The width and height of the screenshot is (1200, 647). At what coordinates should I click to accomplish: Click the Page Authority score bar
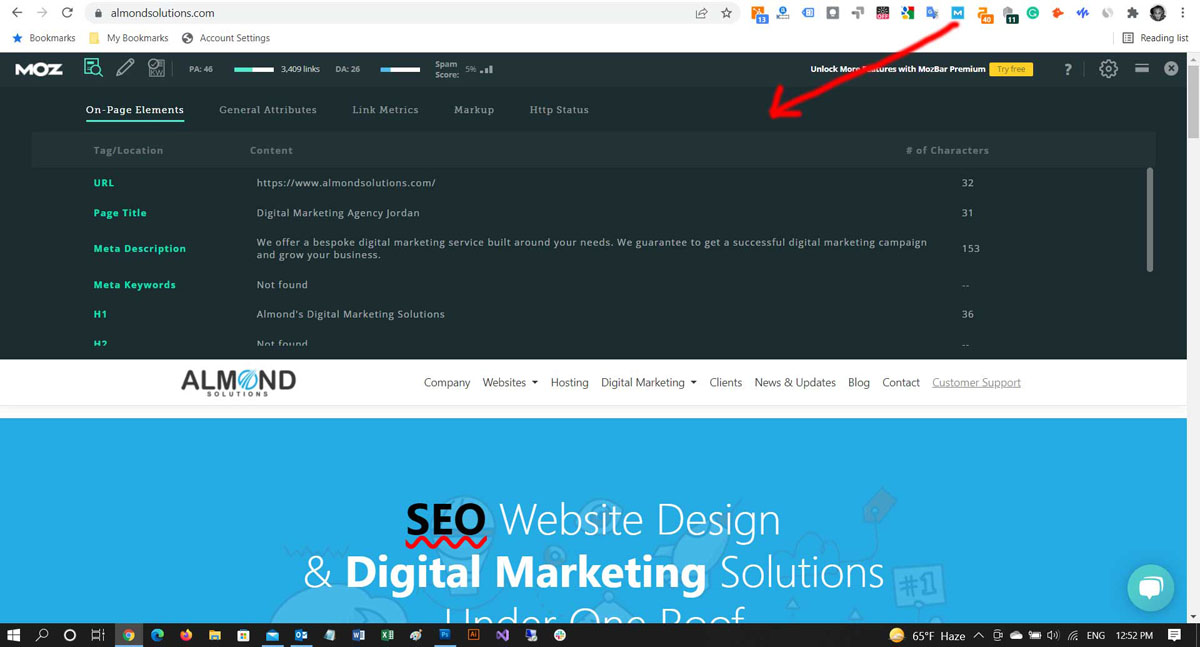[x=254, y=69]
